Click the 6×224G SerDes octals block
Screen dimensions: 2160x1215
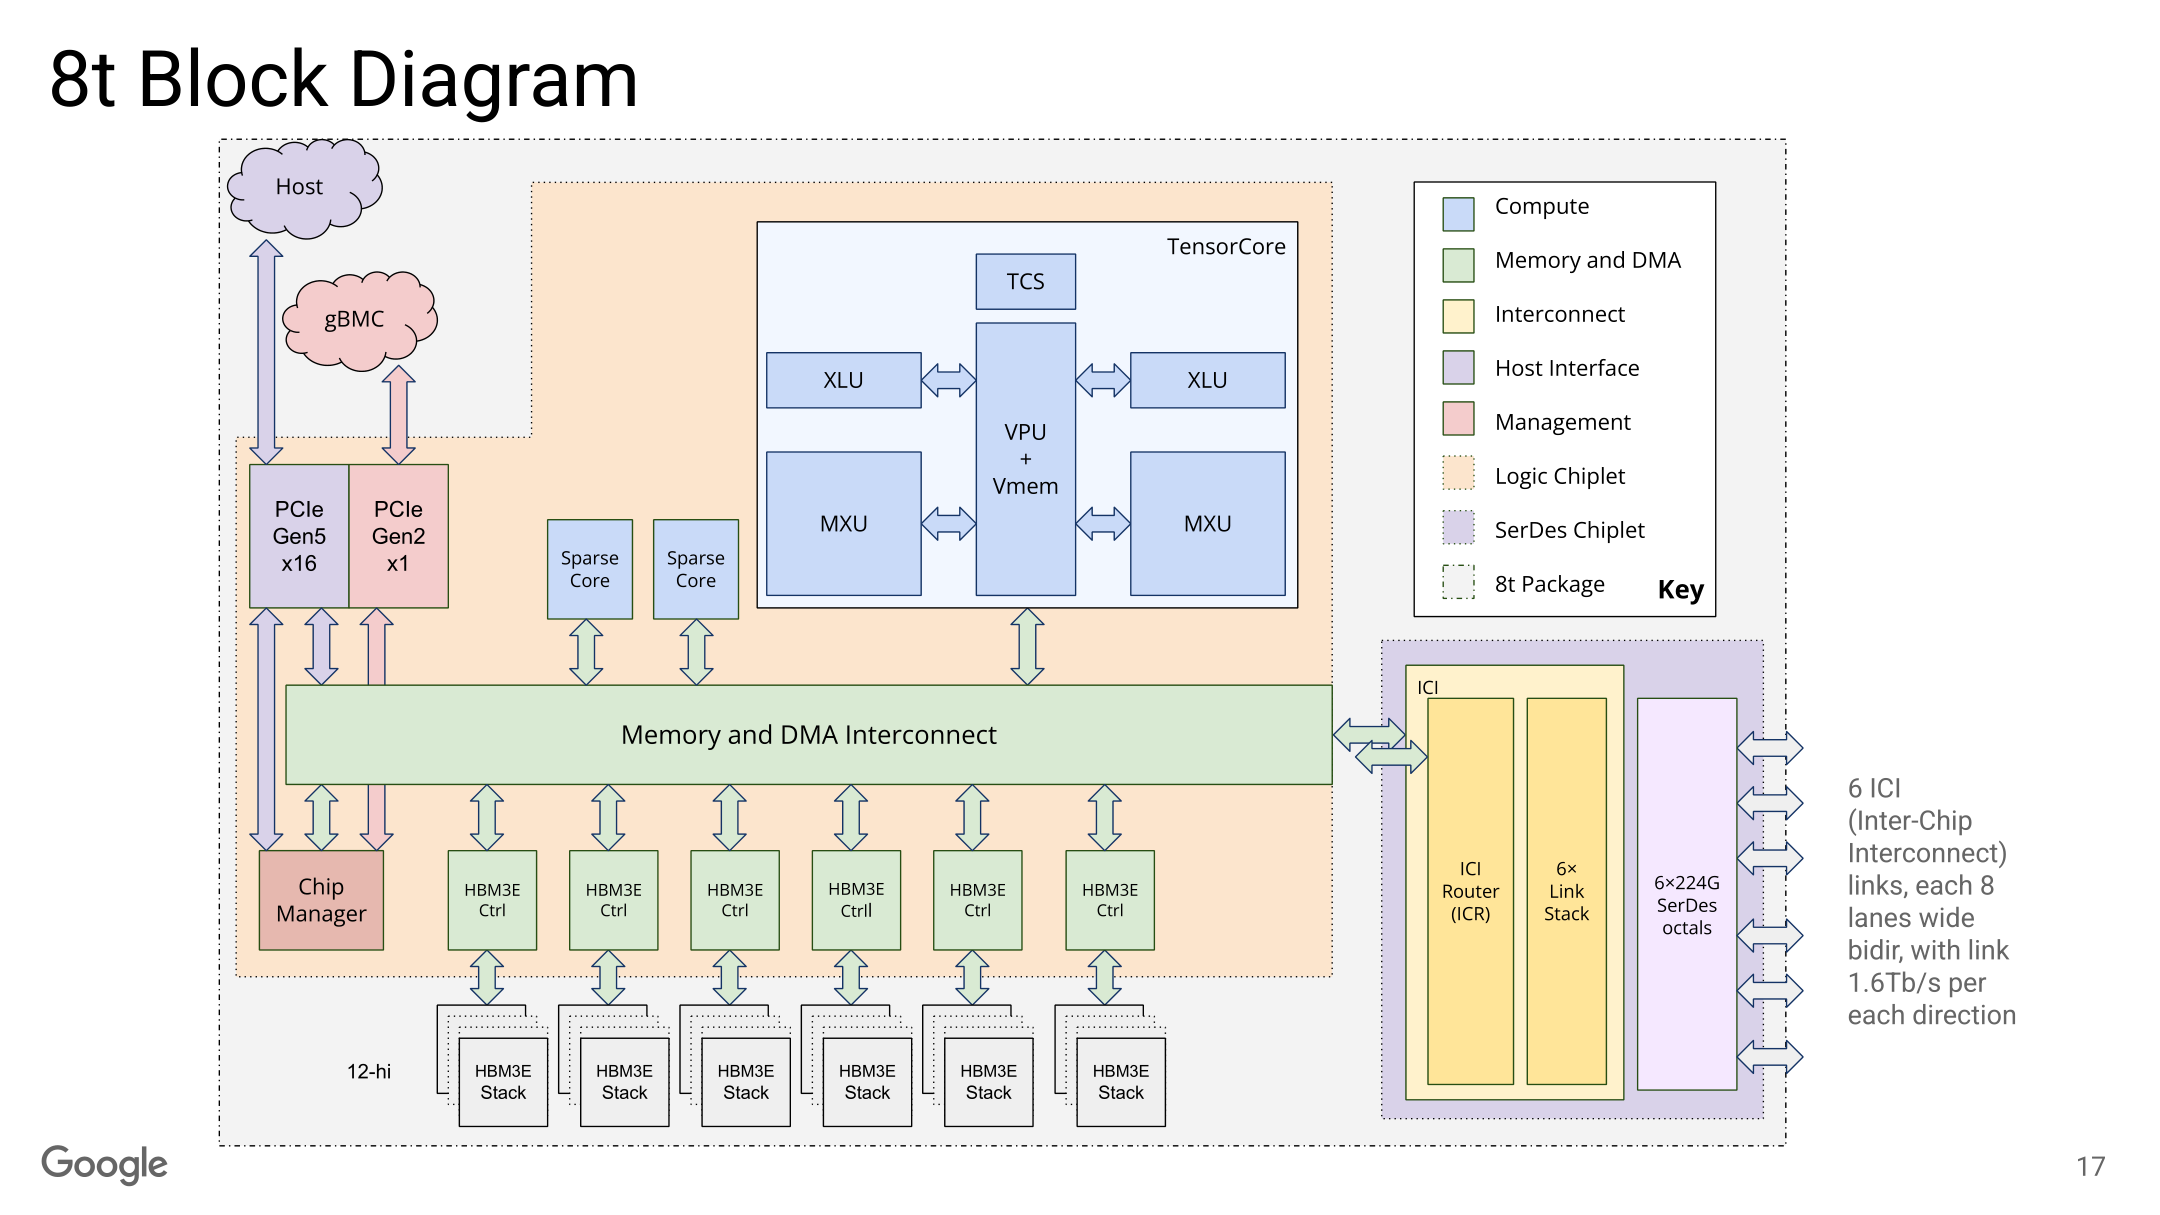(1687, 894)
